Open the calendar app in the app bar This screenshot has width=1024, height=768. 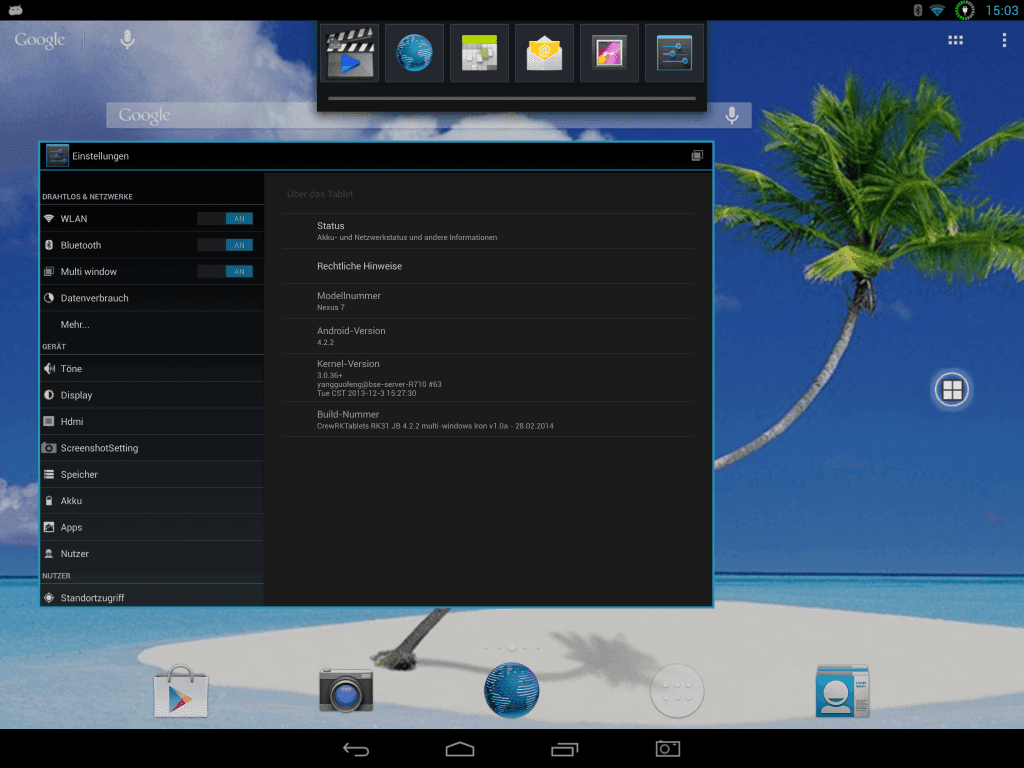pos(479,53)
